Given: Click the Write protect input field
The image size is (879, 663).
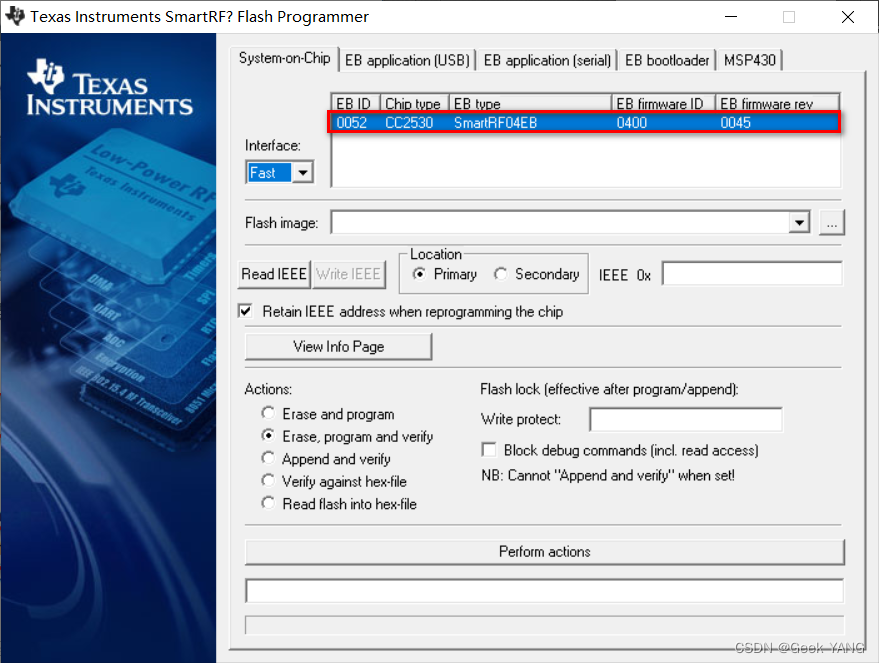Looking at the screenshot, I should [x=686, y=419].
